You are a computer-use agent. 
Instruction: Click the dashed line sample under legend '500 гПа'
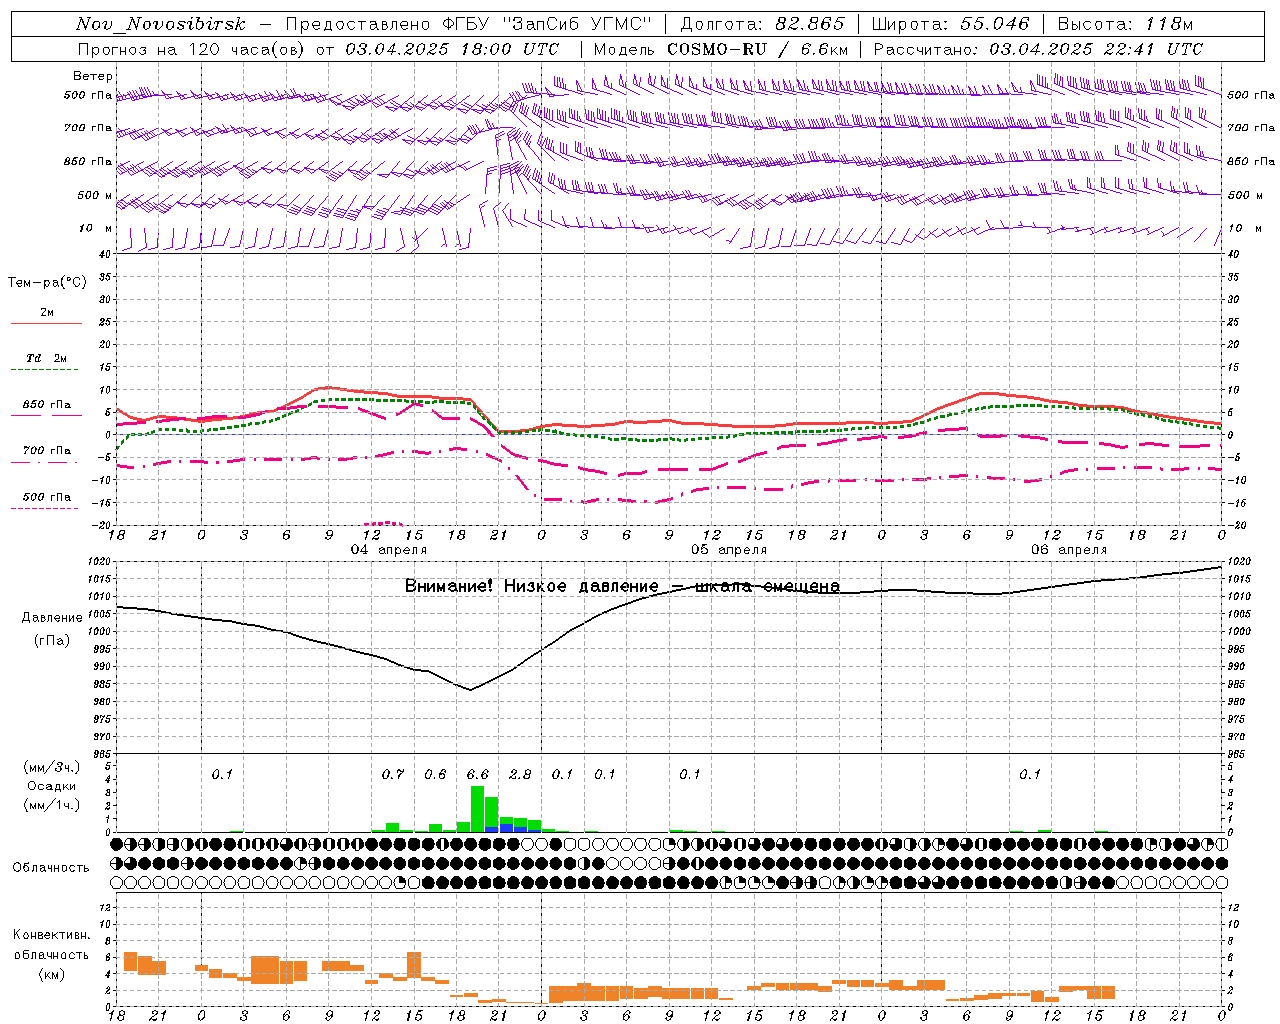click(x=45, y=509)
